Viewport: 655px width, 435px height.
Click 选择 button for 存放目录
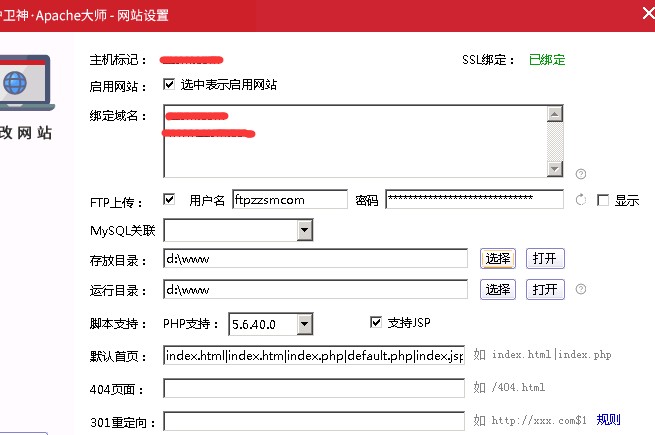pos(498,259)
